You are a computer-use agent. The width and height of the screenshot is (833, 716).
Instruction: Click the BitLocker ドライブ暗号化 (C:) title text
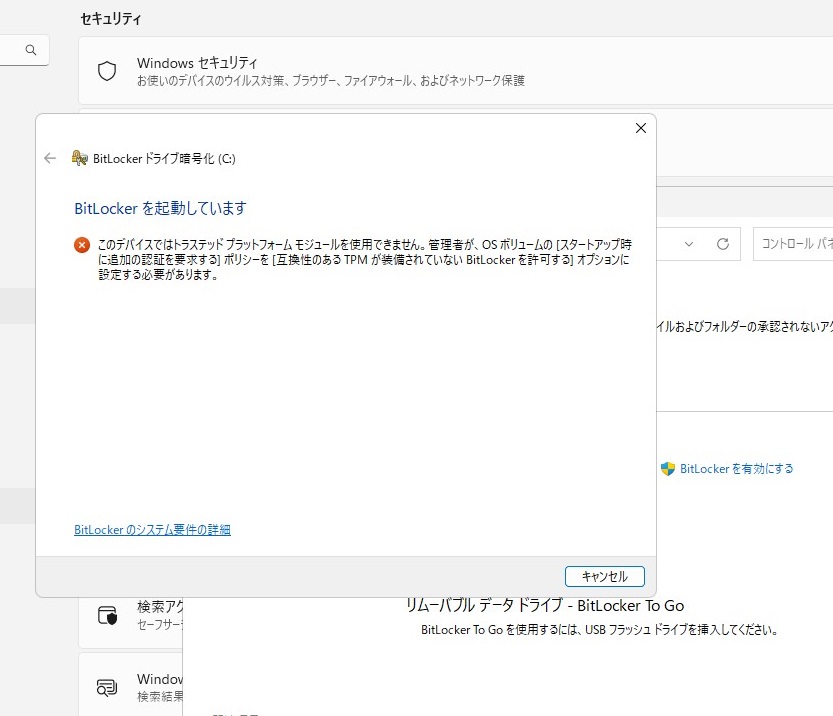(164, 158)
